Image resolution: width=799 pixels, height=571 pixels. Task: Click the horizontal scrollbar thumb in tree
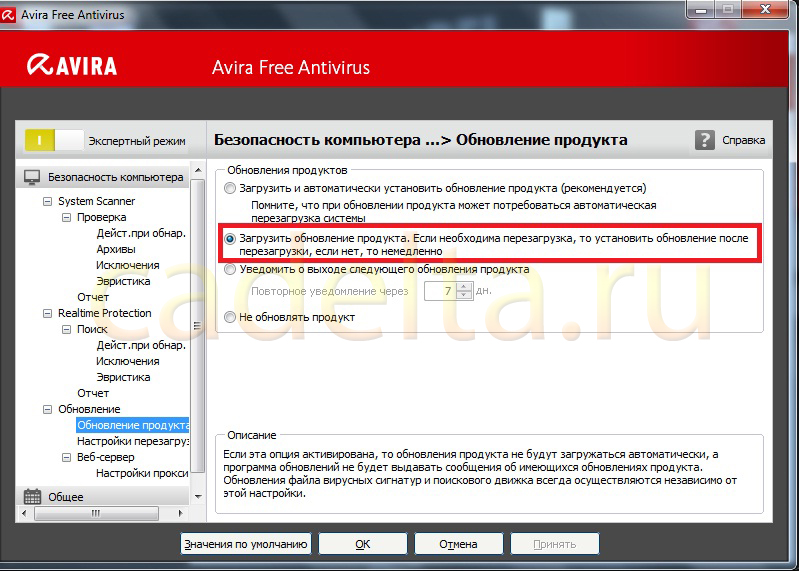(96, 513)
